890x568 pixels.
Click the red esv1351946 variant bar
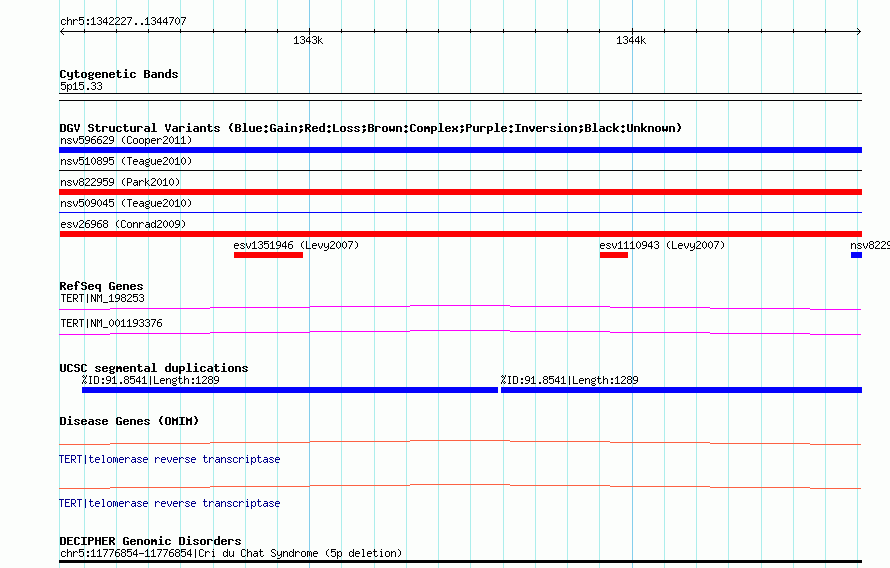tap(268, 255)
